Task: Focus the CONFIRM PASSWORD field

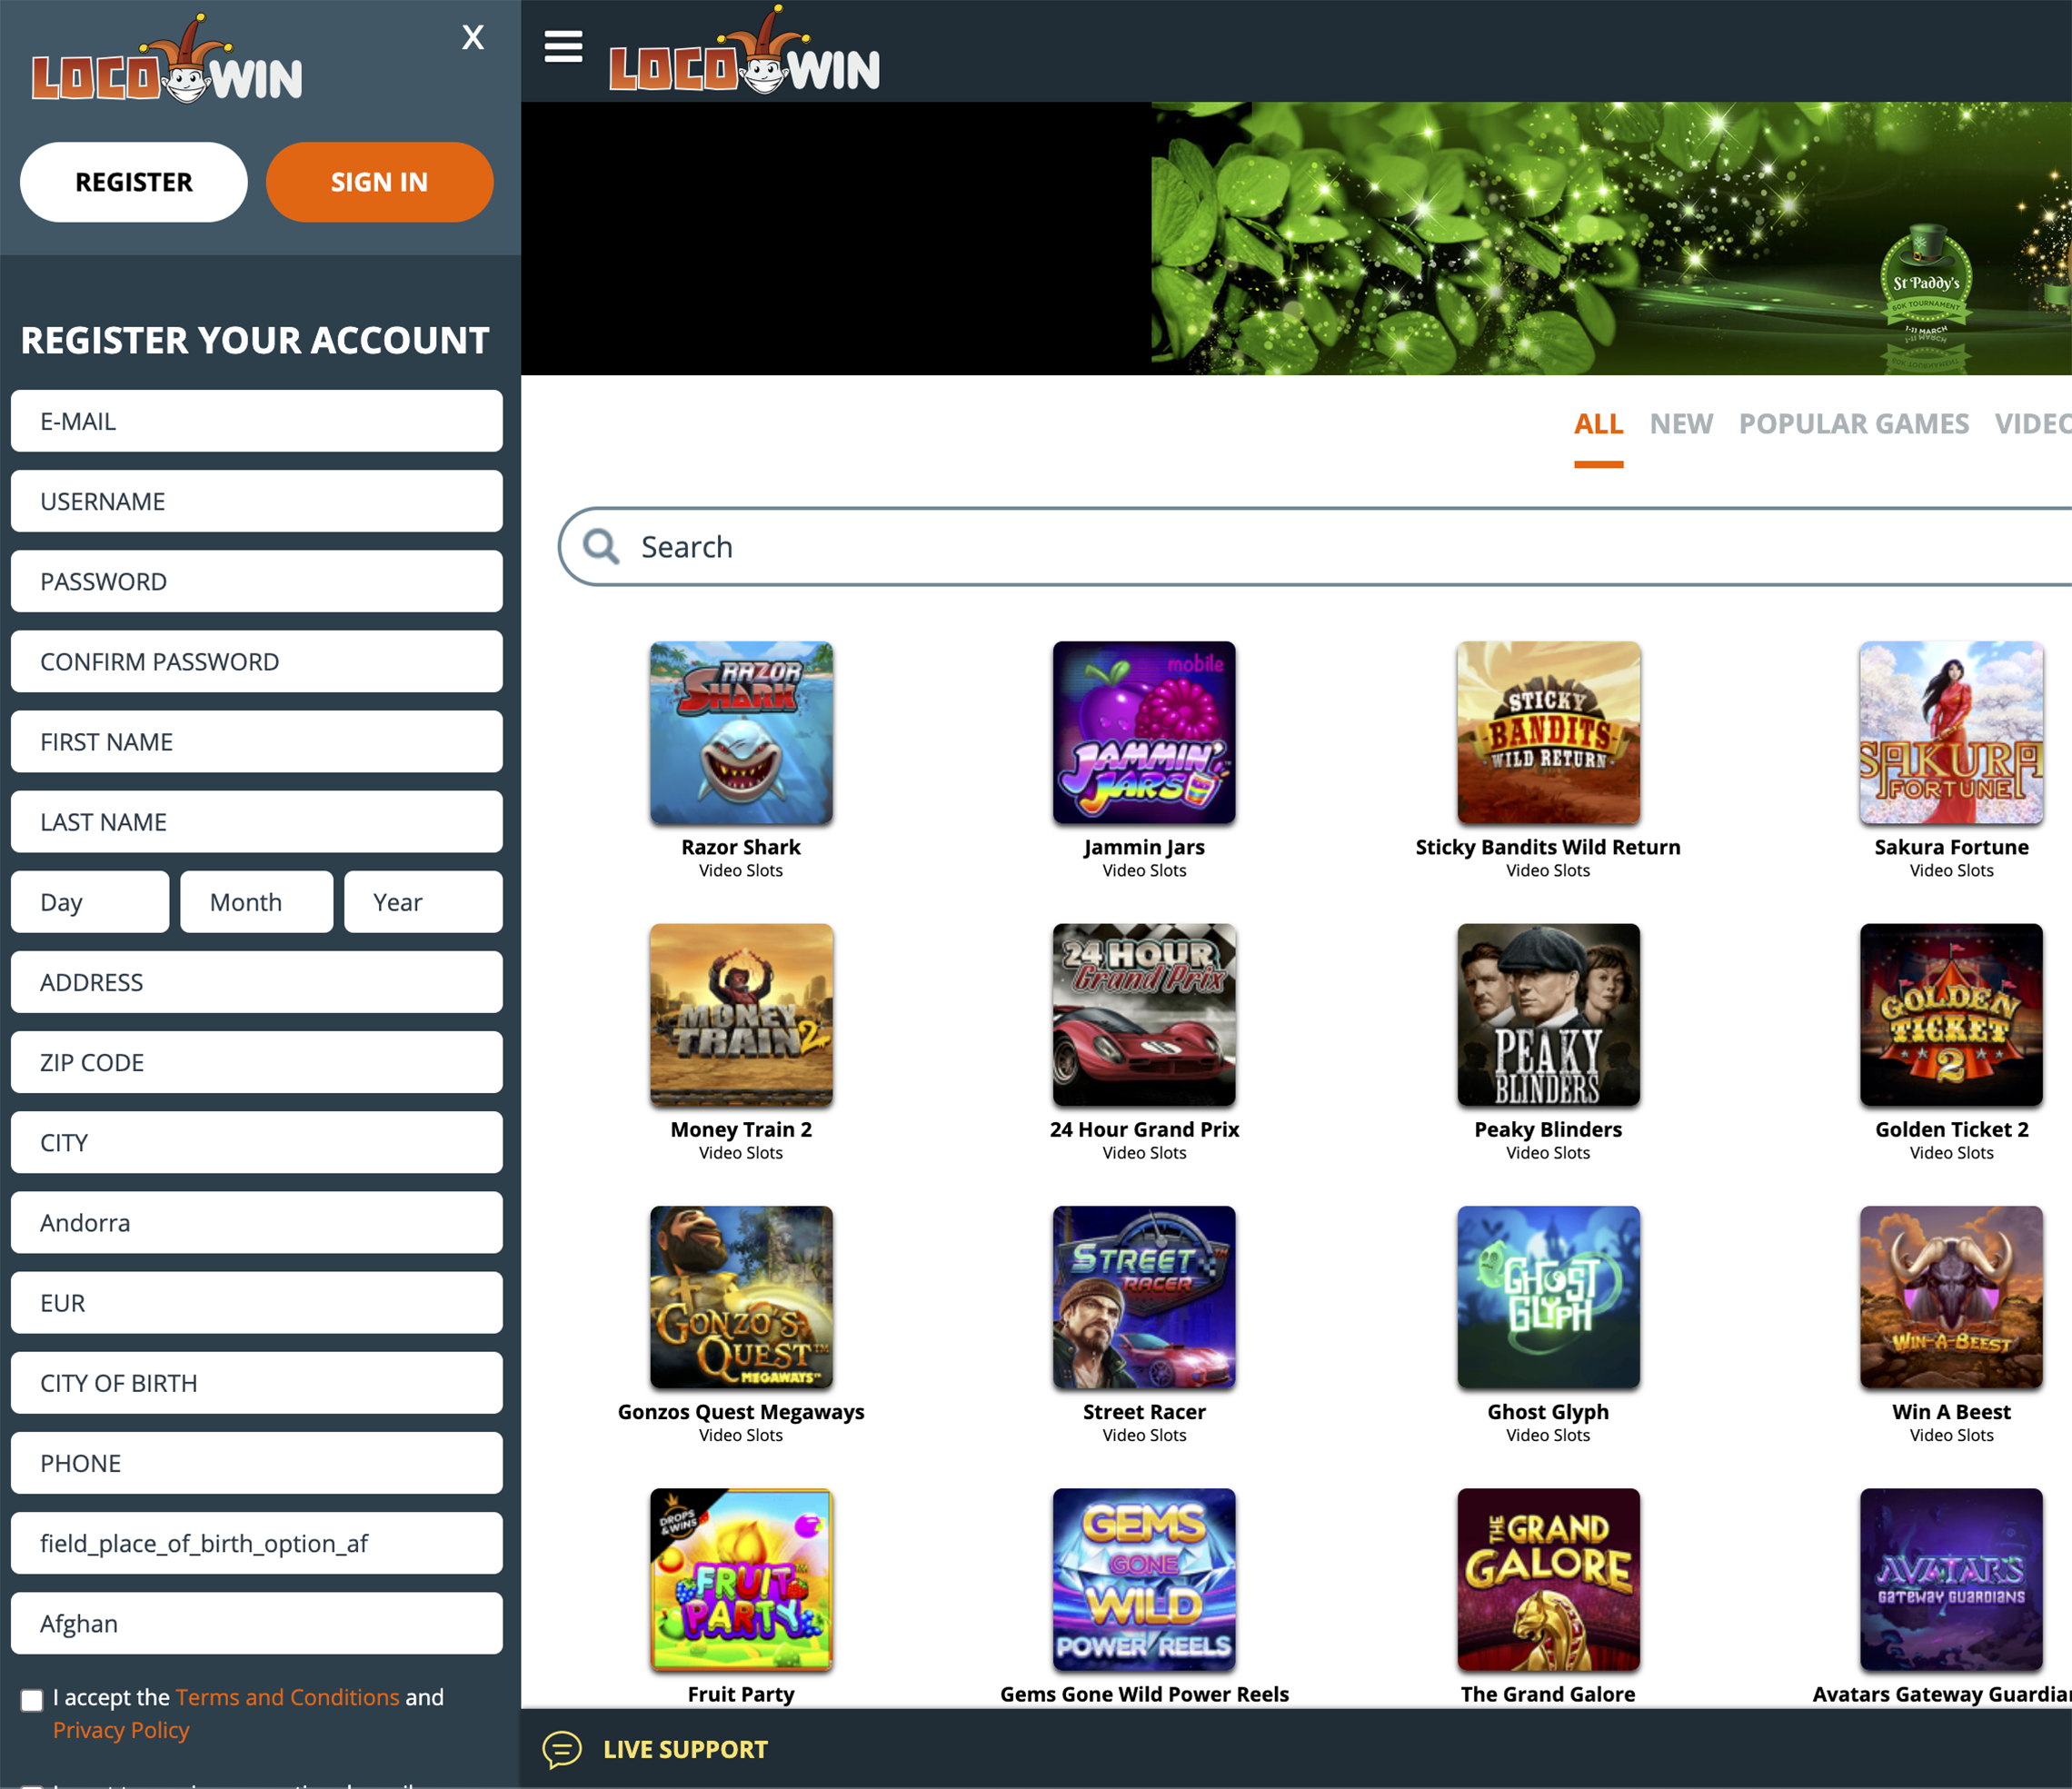Action: (x=257, y=661)
